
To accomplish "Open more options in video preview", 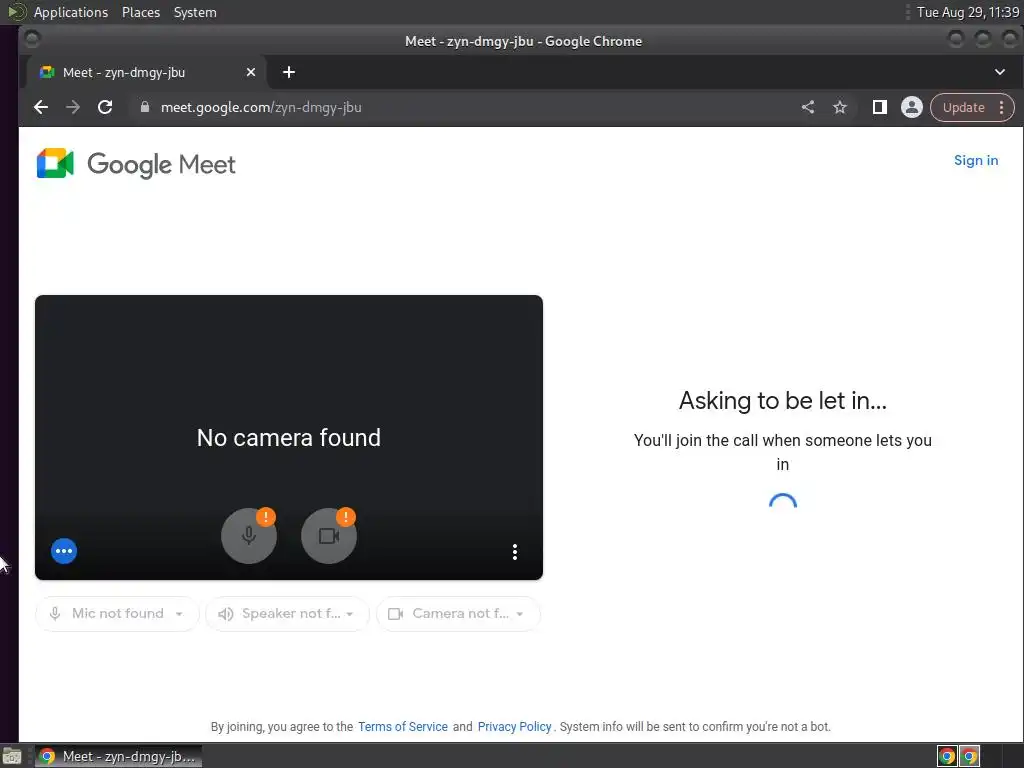I will [515, 552].
